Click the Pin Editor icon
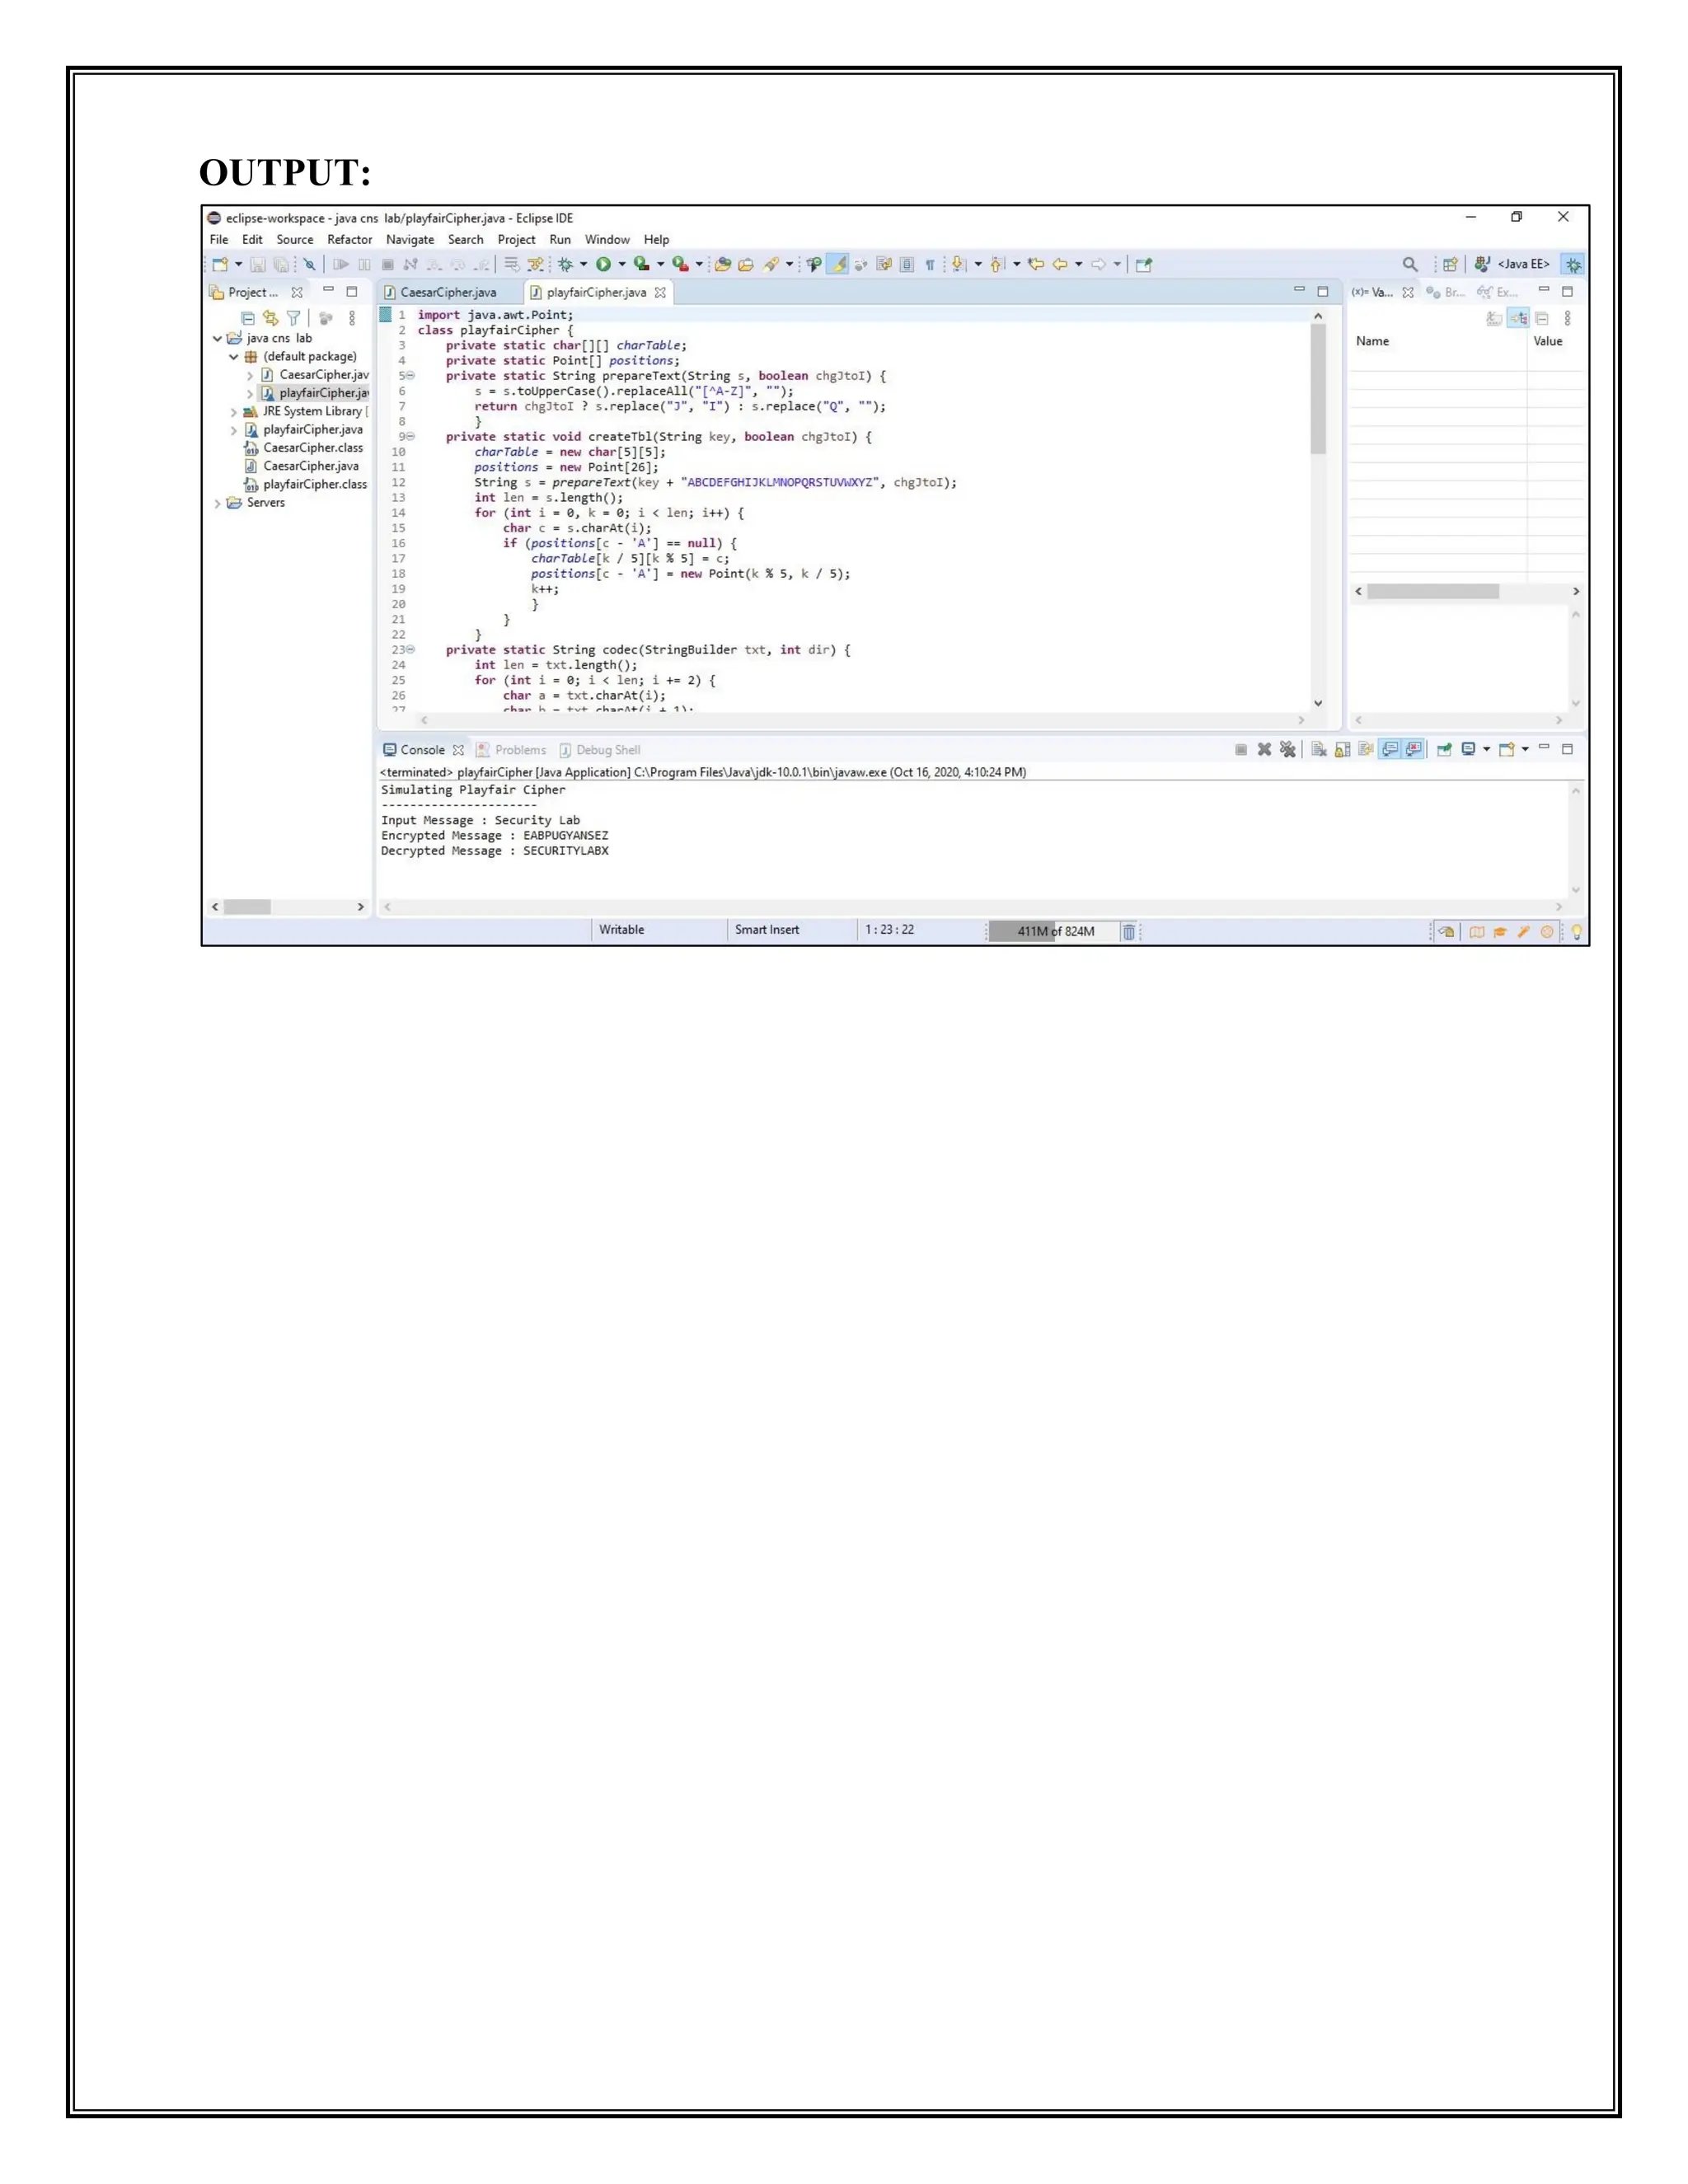This screenshot has height=2184, width=1688. pyautogui.click(x=1145, y=264)
